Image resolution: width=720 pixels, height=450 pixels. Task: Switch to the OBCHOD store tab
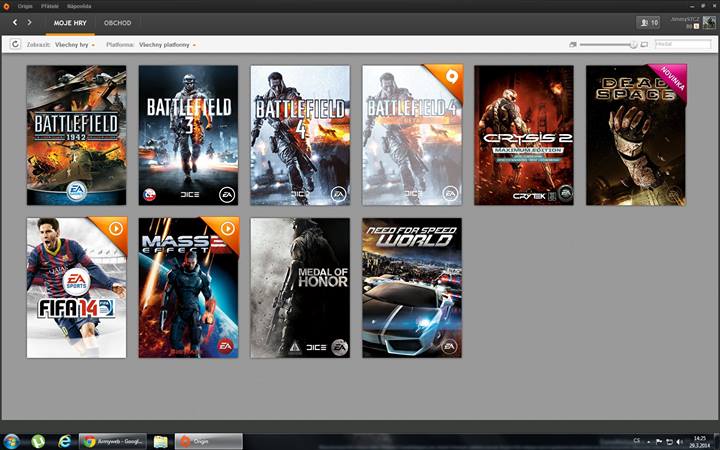[x=118, y=22]
